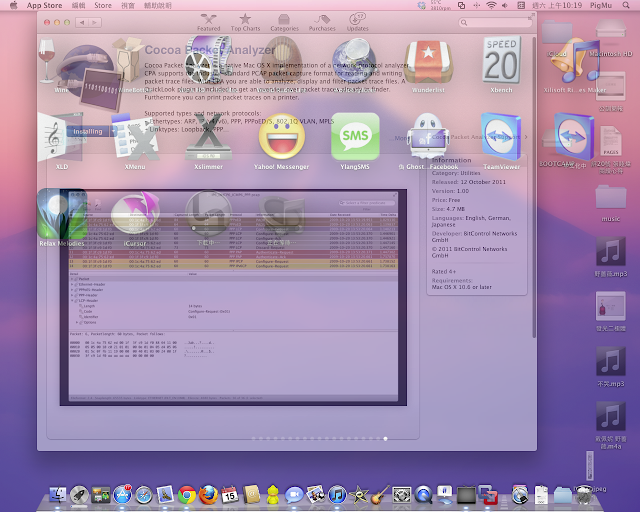
Task: Open App Store from the Dock
Action: (x=122, y=495)
